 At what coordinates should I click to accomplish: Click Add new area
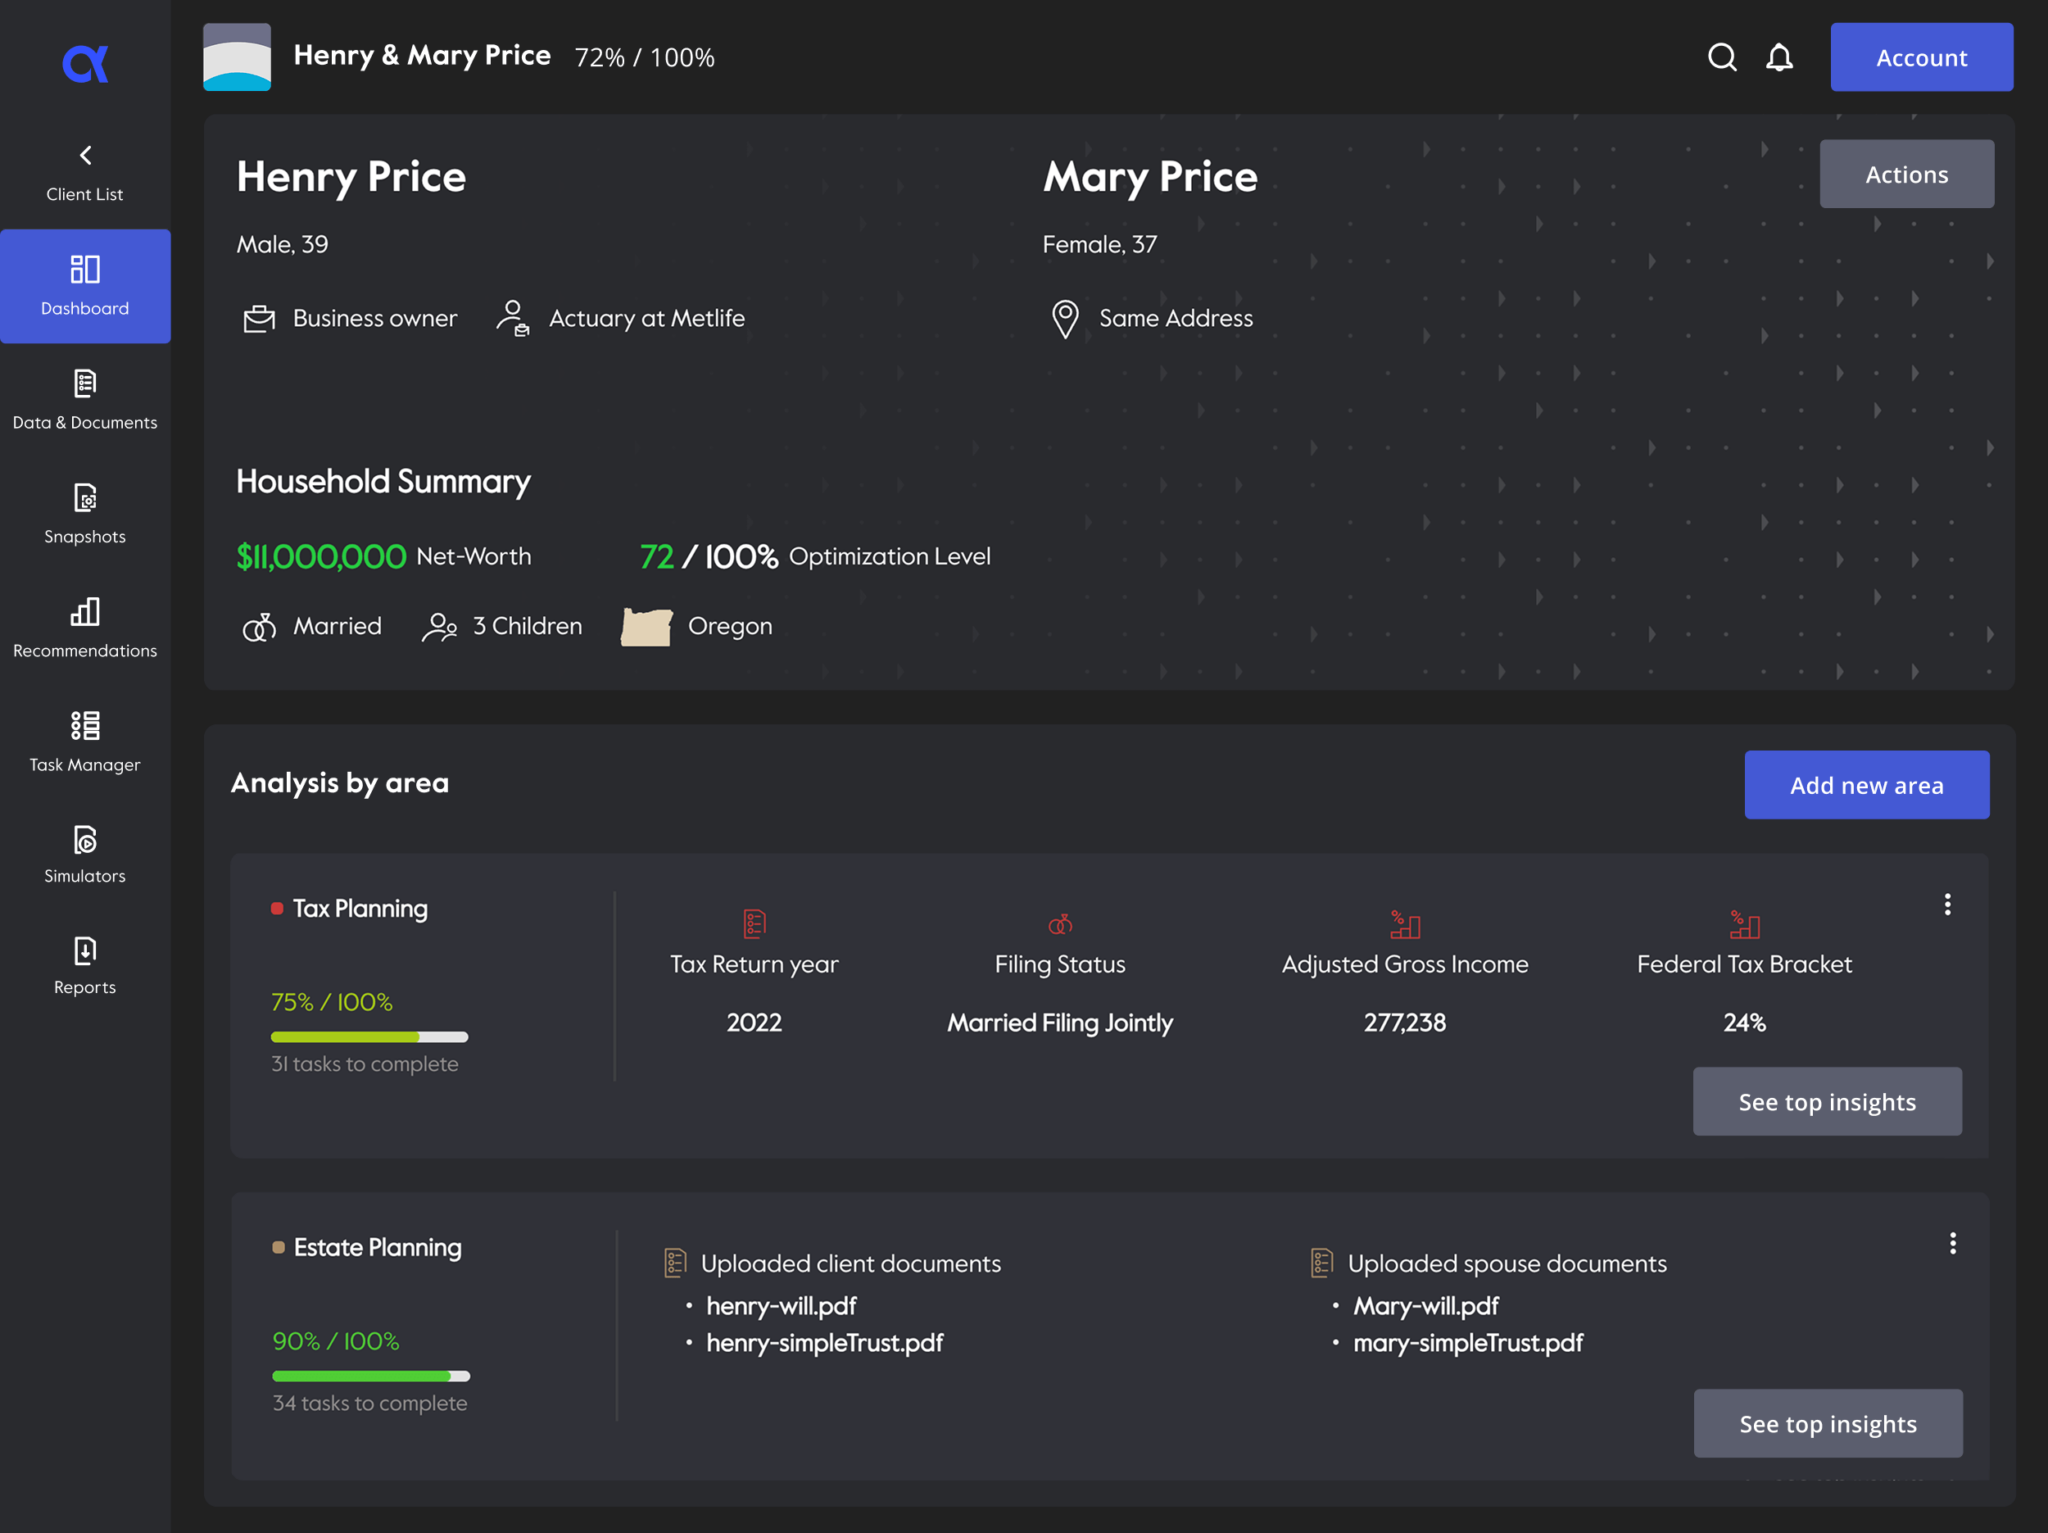point(1866,785)
